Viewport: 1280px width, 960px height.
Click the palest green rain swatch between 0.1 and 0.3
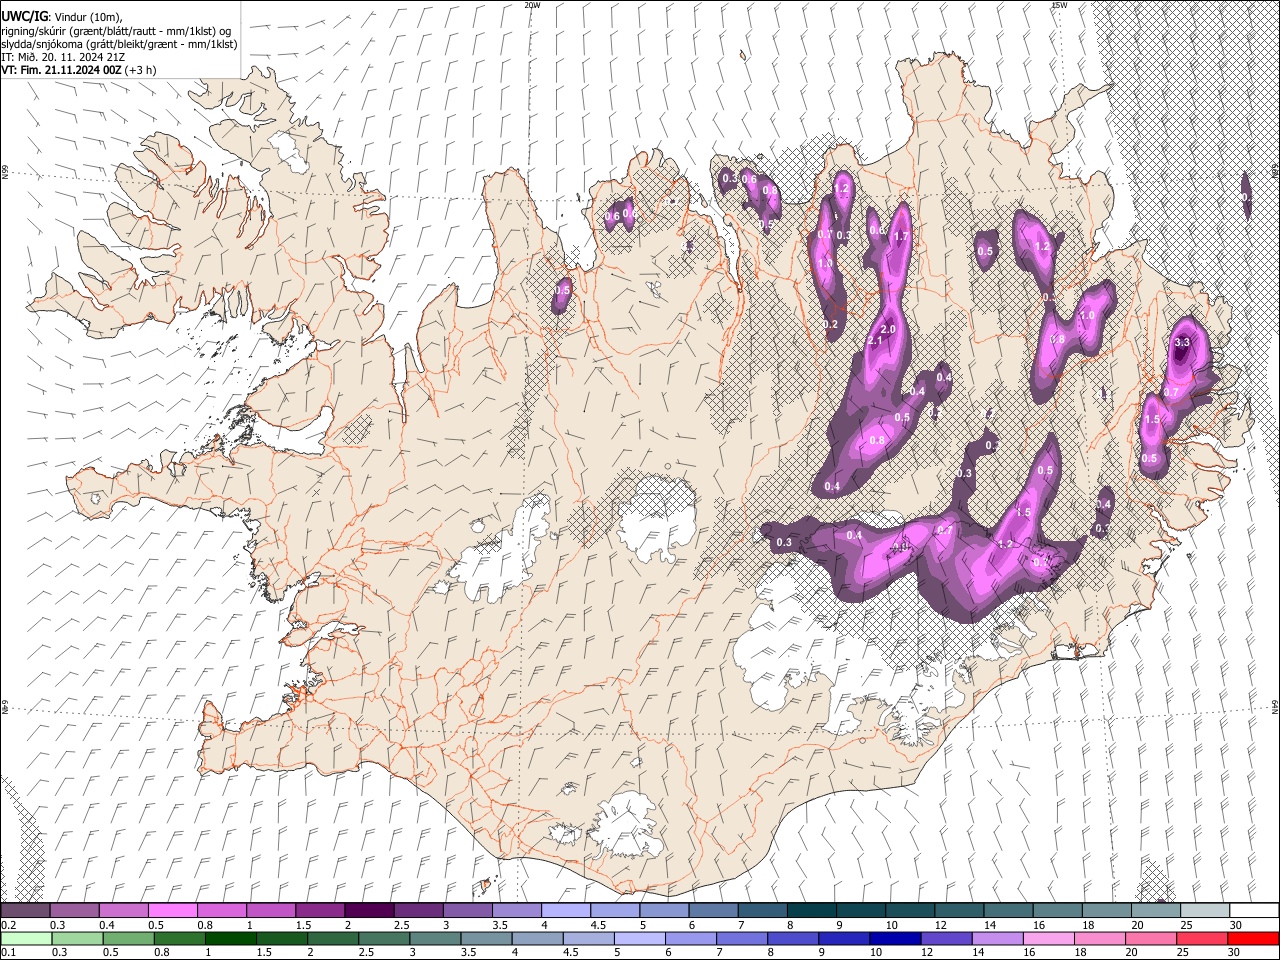pyautogui.click(x=26, y=938)
